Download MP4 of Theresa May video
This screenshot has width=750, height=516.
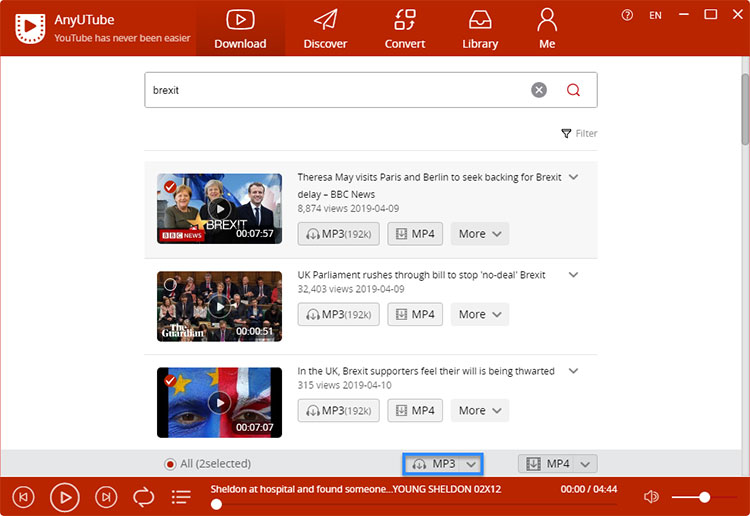415,234
